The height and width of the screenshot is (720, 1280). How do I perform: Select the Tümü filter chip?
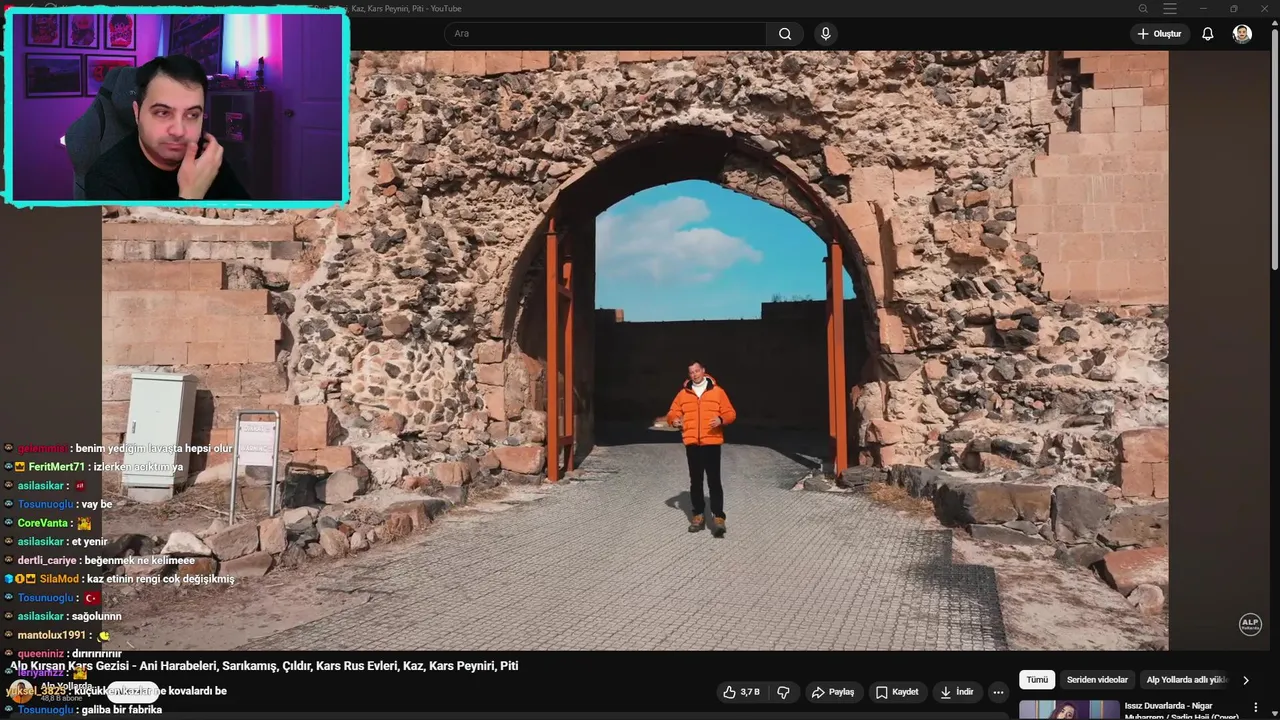(x=1037, y=680)
